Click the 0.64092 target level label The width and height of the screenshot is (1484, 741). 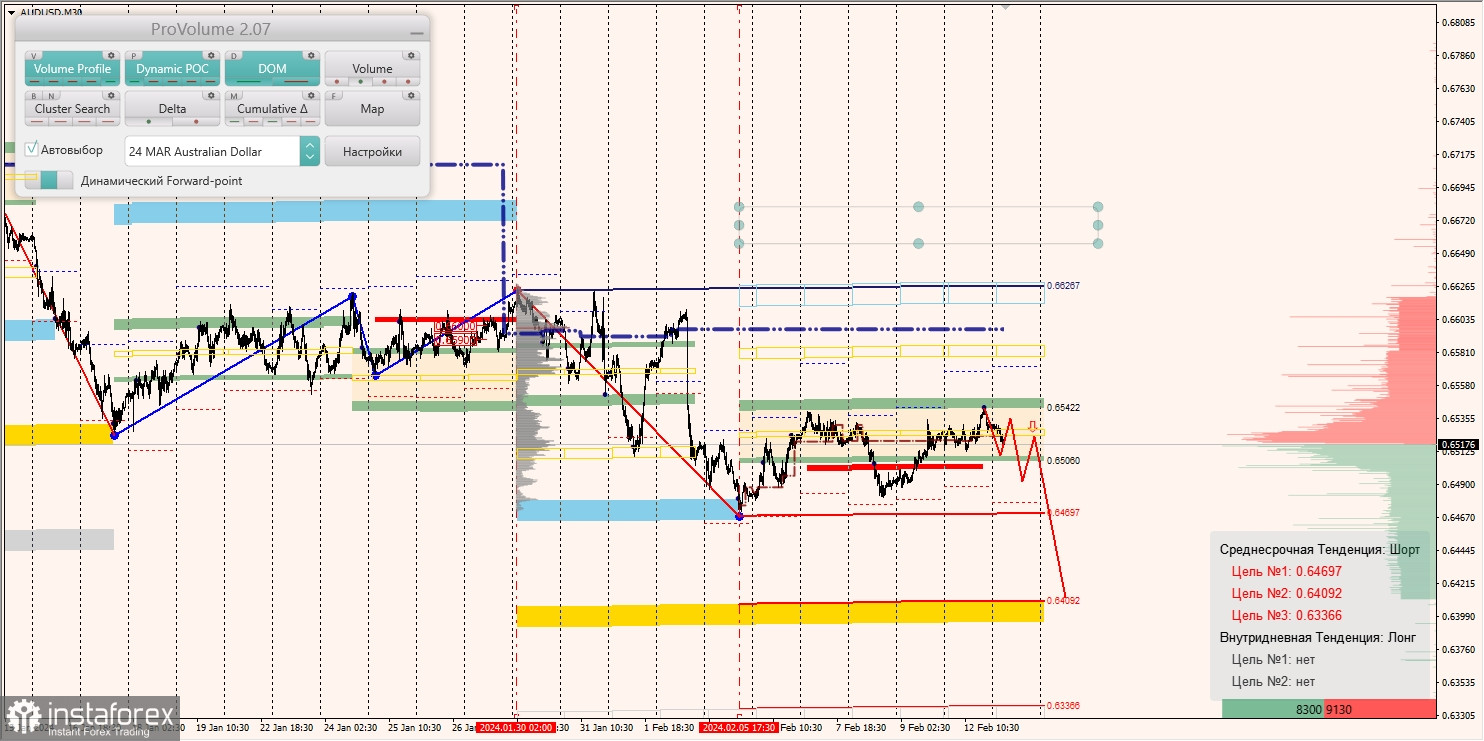(x=1063, y=601)
